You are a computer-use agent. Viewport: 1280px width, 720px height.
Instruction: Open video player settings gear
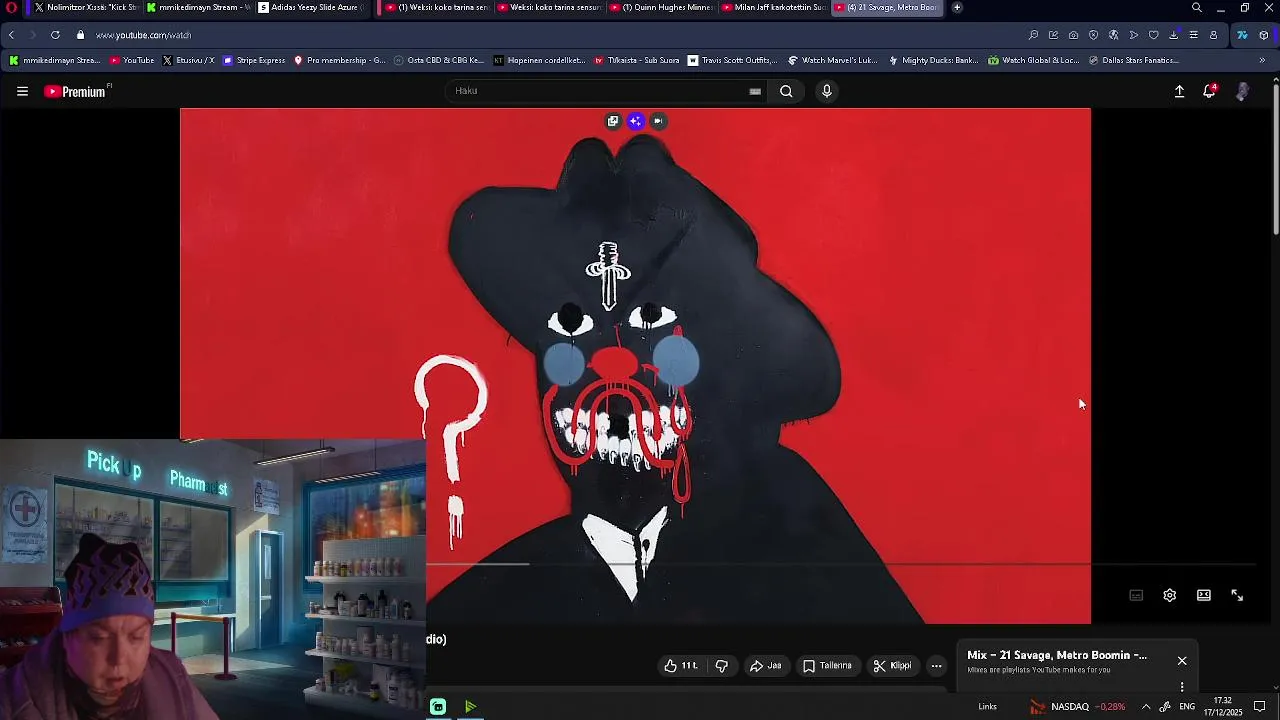click(1169, 595)
